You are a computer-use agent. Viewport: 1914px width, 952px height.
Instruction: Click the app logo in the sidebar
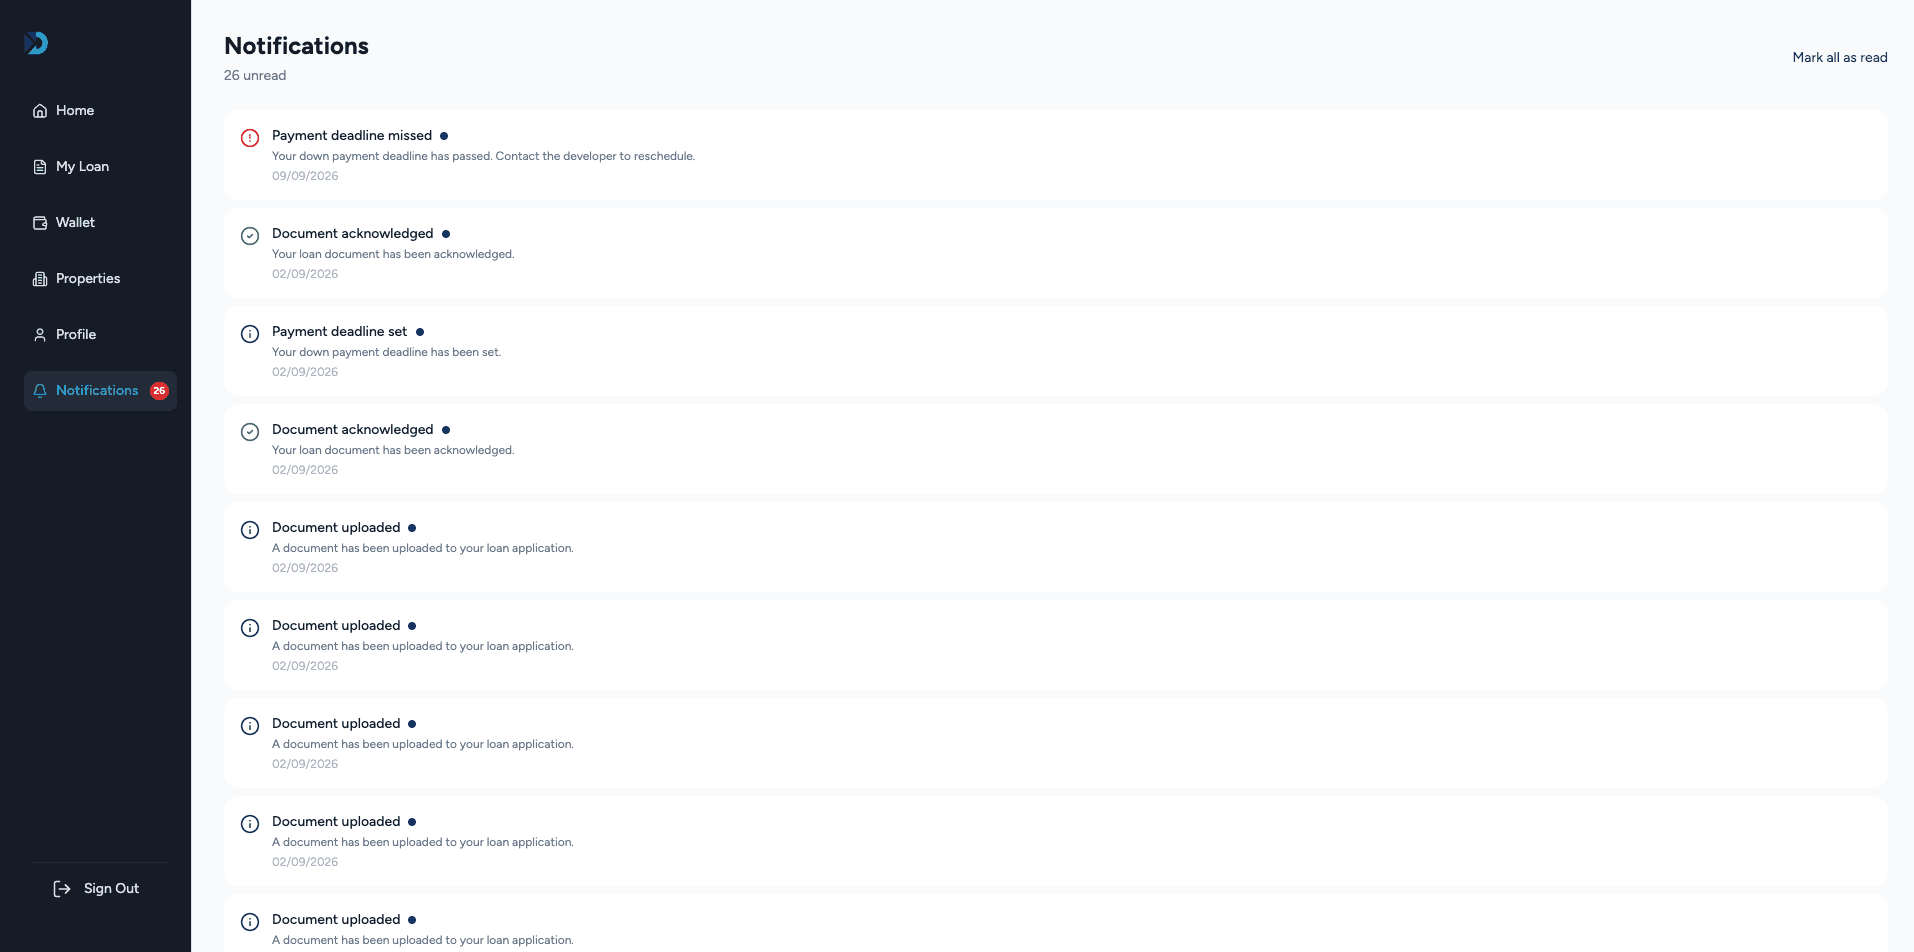(x=36, y=43)
